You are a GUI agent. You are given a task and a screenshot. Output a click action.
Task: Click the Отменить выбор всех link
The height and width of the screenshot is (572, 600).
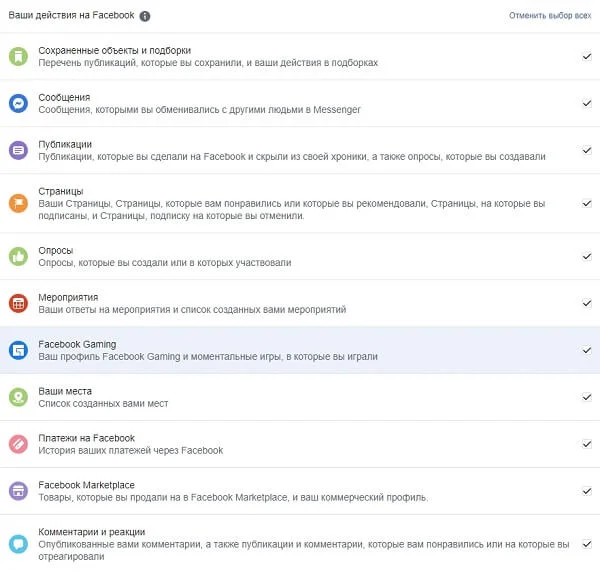point(550,17)
